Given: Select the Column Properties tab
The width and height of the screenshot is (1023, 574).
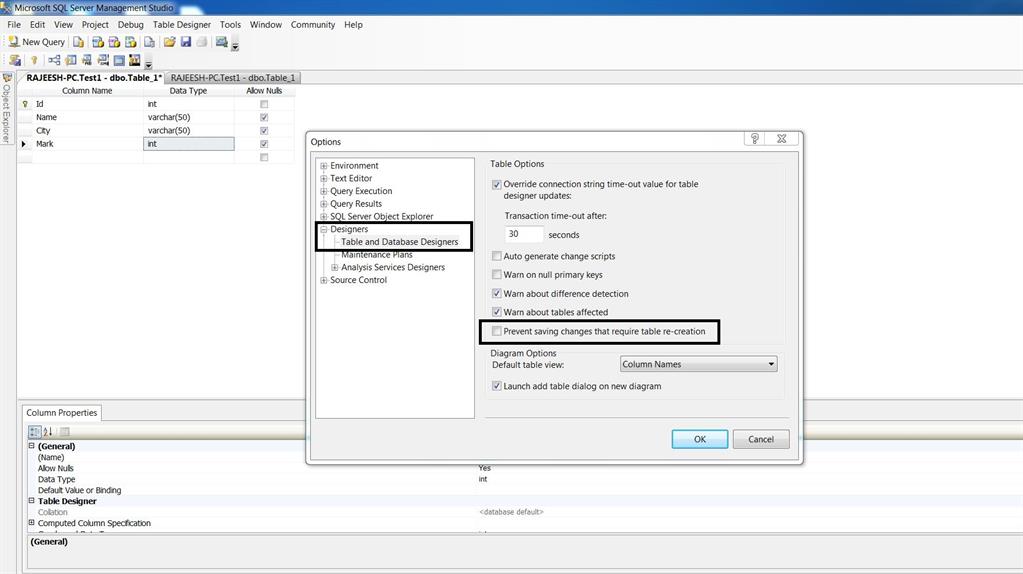Looking at the screenshot, I should tap(61, 413).
